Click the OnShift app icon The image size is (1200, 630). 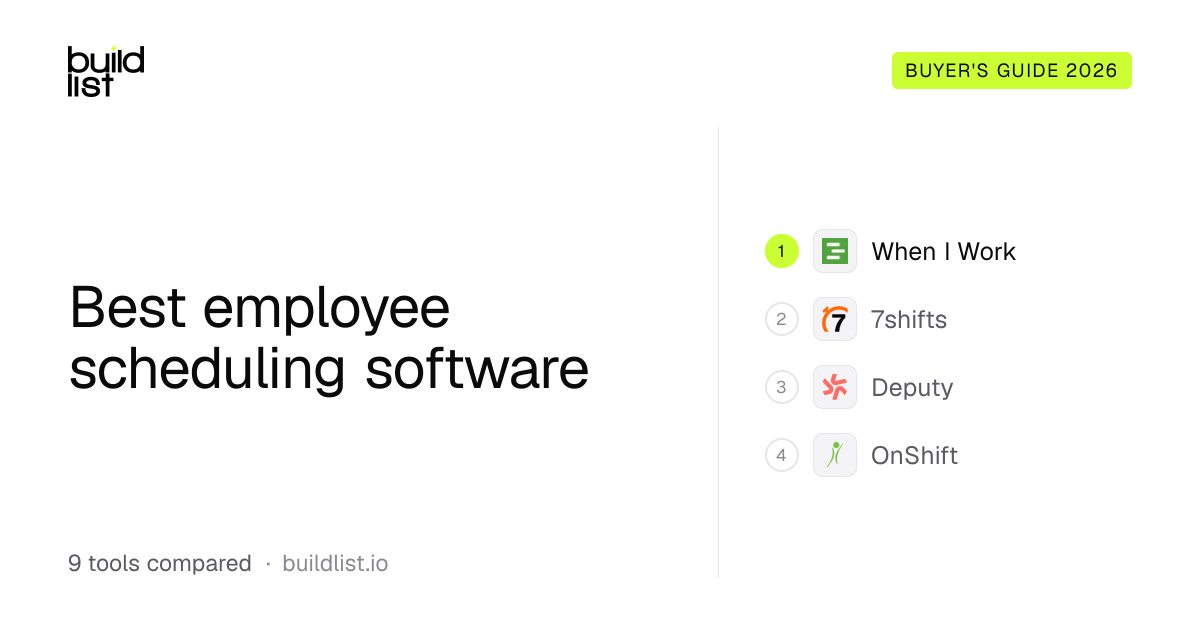tap(835, 455)
